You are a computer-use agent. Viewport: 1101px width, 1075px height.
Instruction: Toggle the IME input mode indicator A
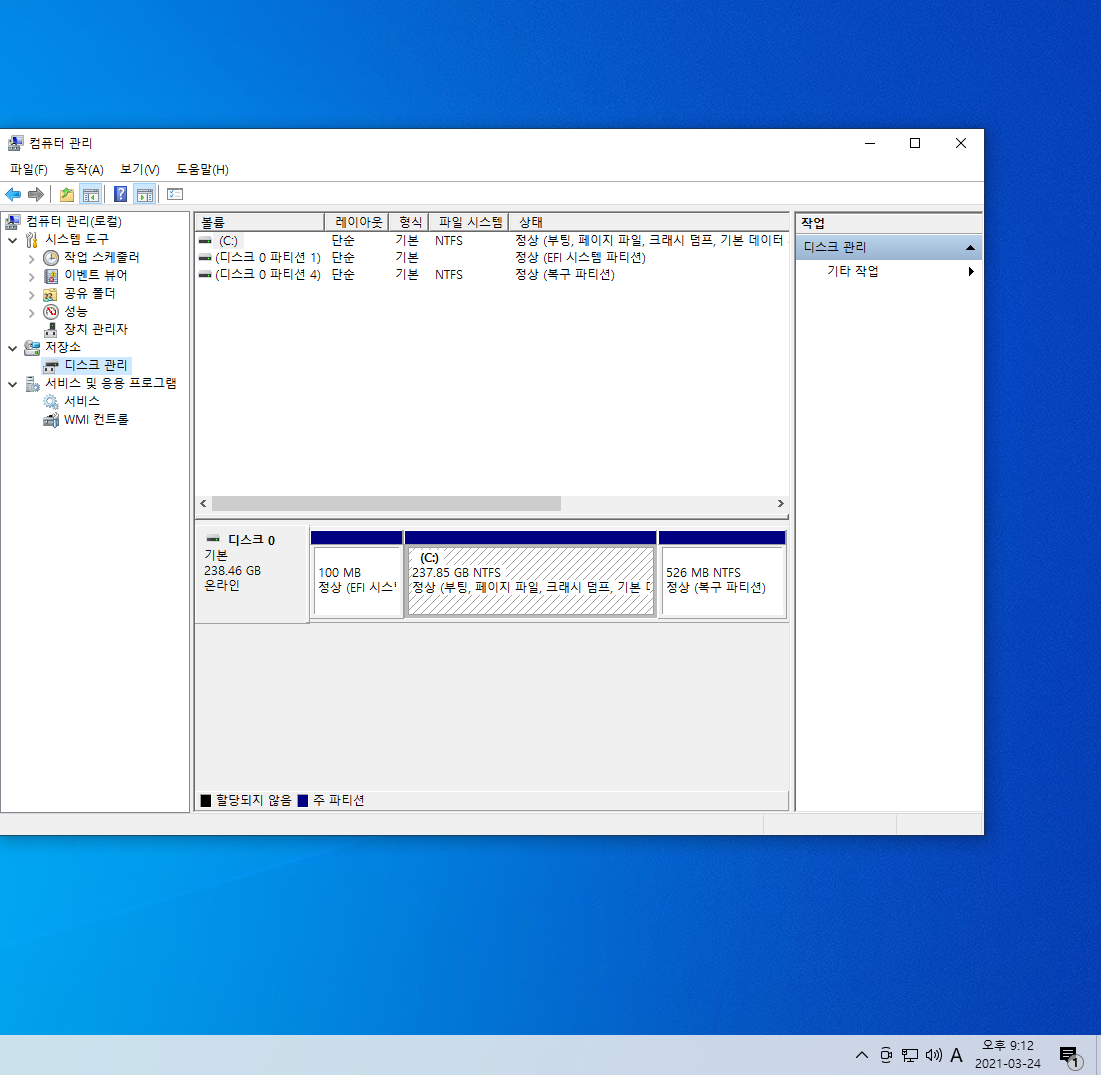(x=956, y=1055)
